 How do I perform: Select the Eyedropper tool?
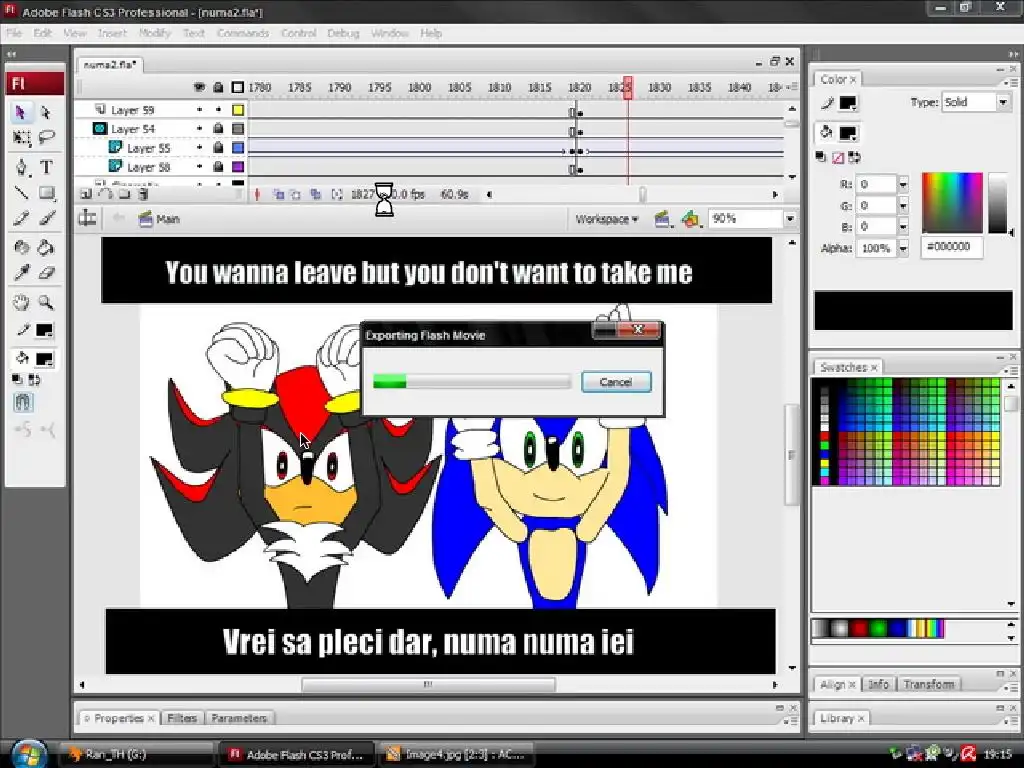(21, 272)
